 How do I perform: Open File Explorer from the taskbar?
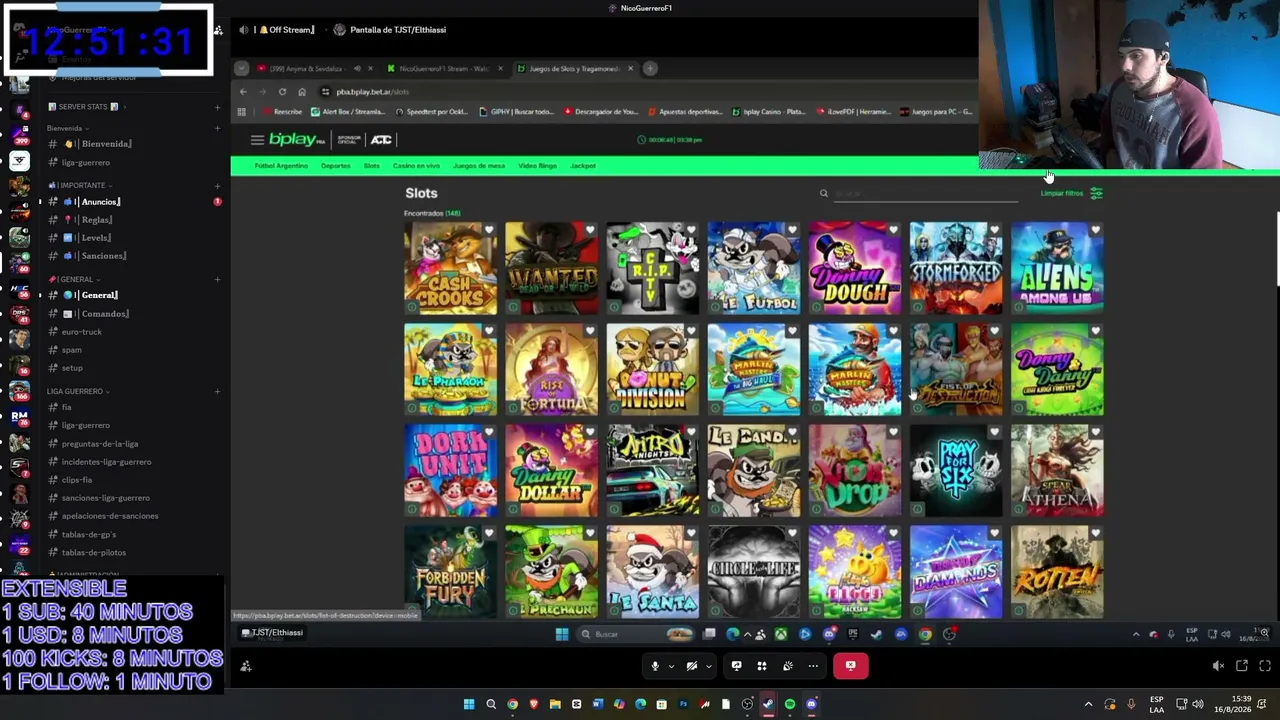pyautogui.click(x=555, y=704)
